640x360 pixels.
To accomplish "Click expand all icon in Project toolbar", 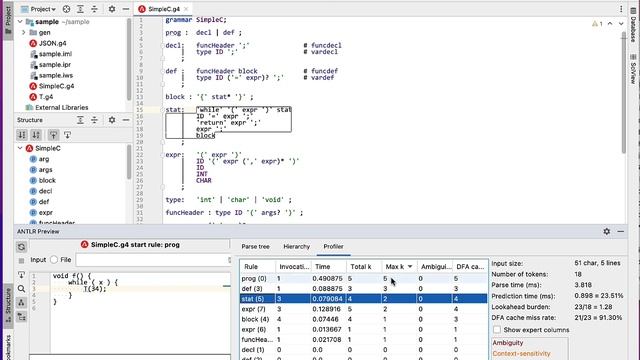I will coord(80,9).
